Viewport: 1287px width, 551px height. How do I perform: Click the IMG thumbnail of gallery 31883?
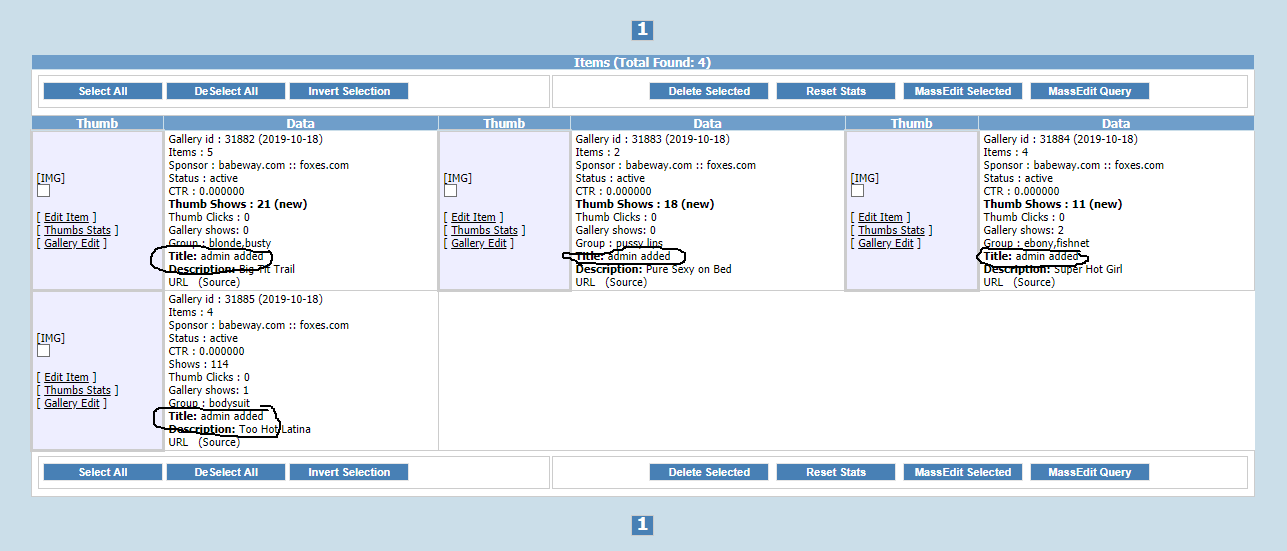[458, 178]
